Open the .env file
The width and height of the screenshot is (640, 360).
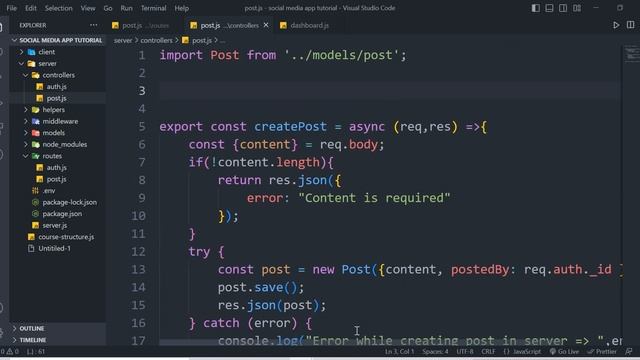(x=57, y=191)
